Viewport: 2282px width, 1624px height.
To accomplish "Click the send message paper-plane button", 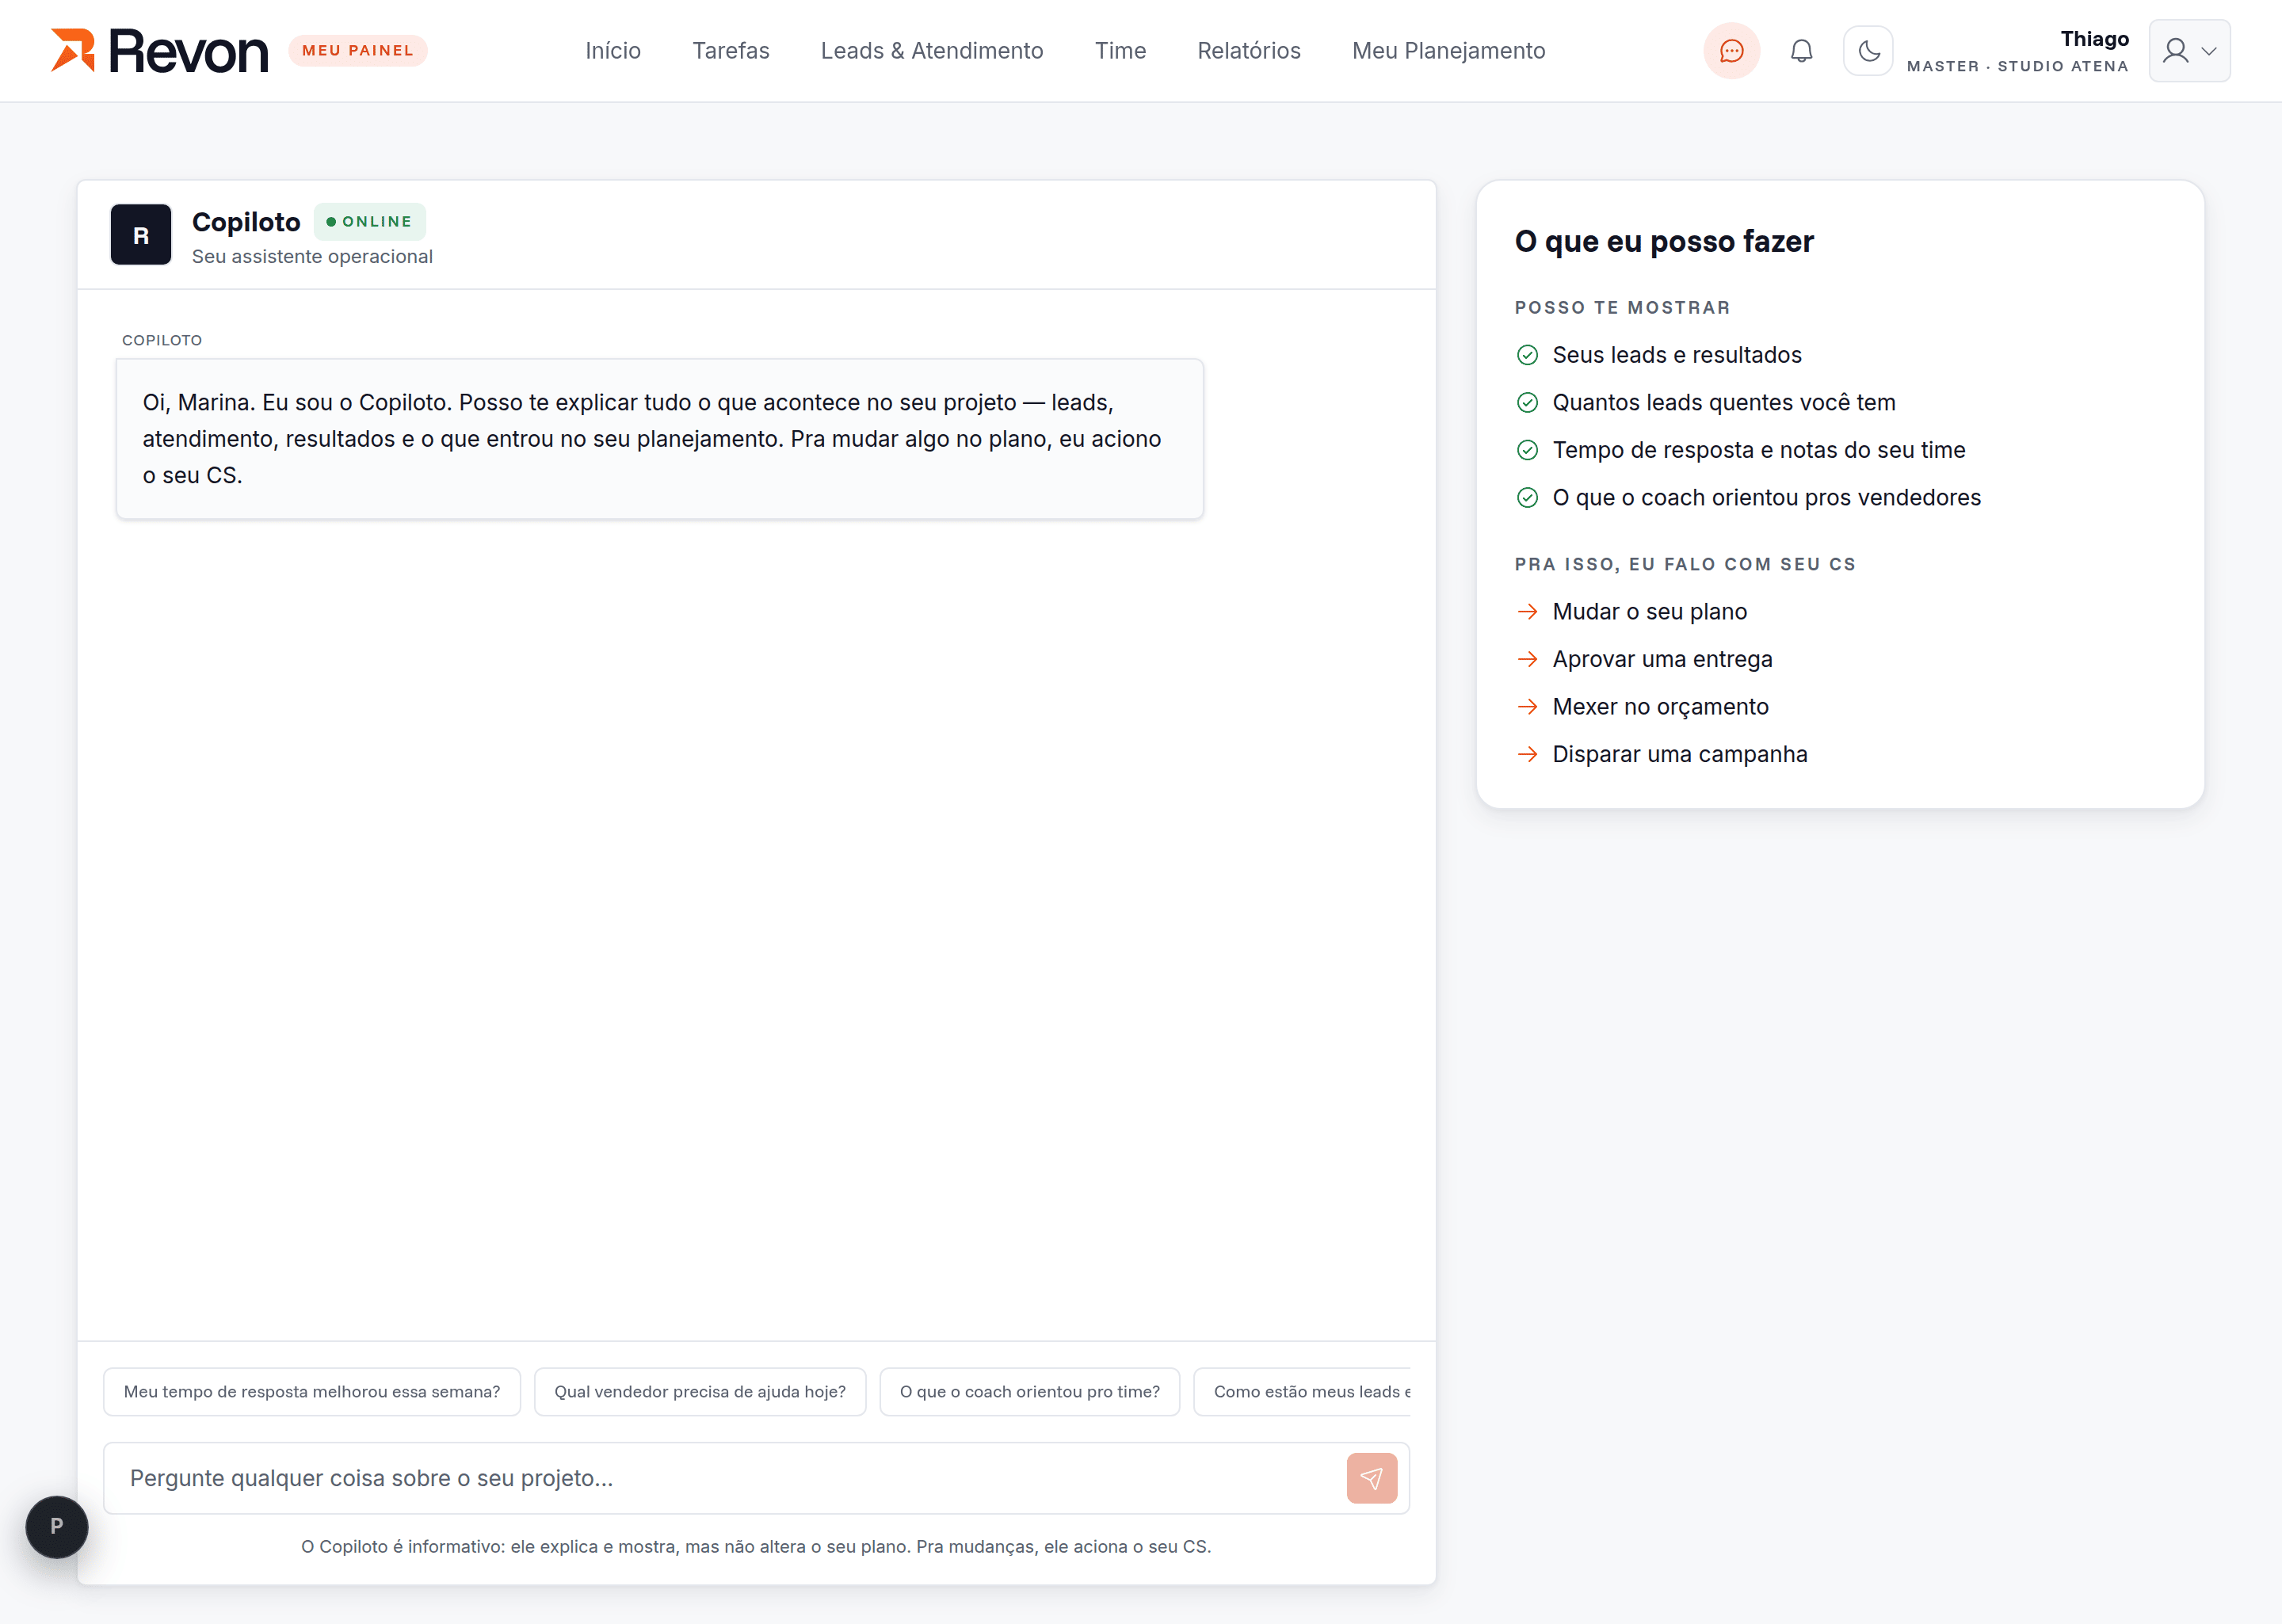I will 1371,1478.
